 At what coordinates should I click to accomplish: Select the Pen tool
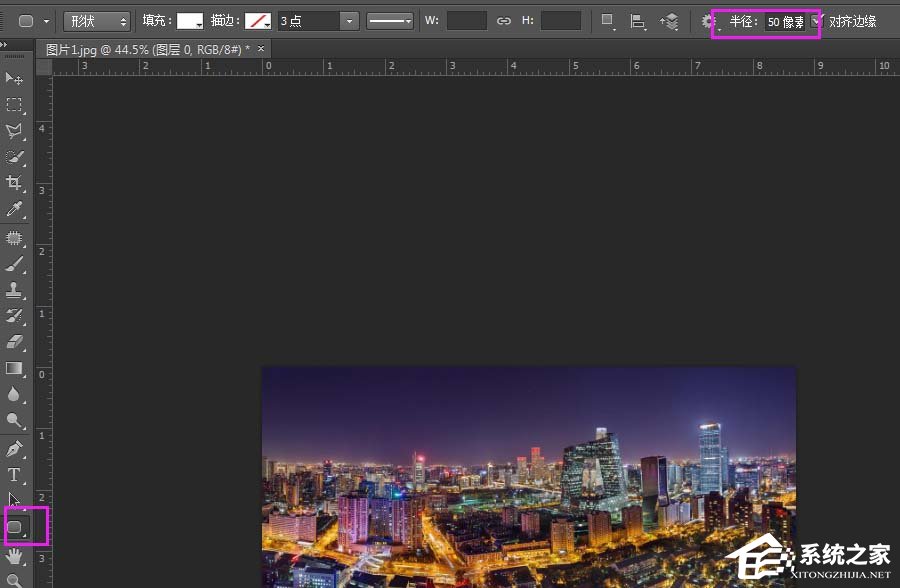[15, 448]
